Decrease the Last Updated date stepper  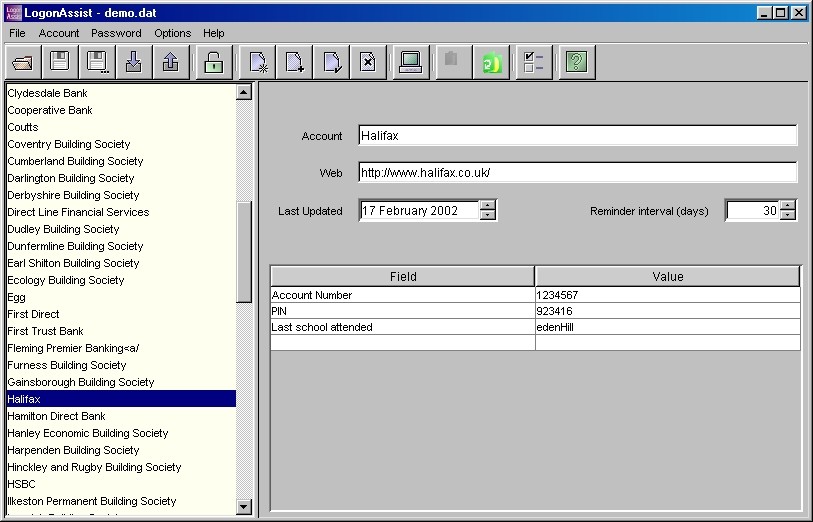tap(487, 215)
